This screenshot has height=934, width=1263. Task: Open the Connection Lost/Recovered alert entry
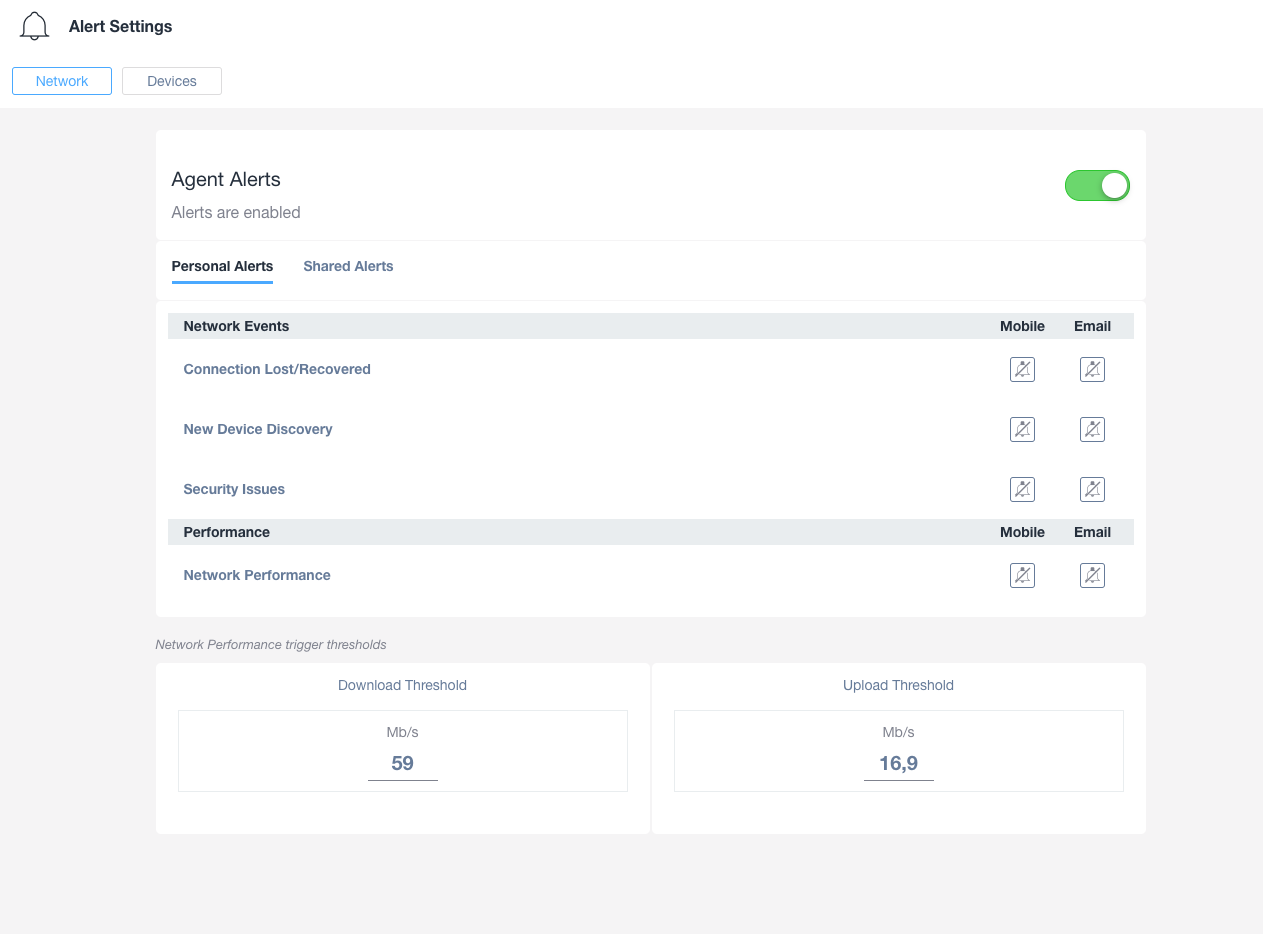click(277, 369)
